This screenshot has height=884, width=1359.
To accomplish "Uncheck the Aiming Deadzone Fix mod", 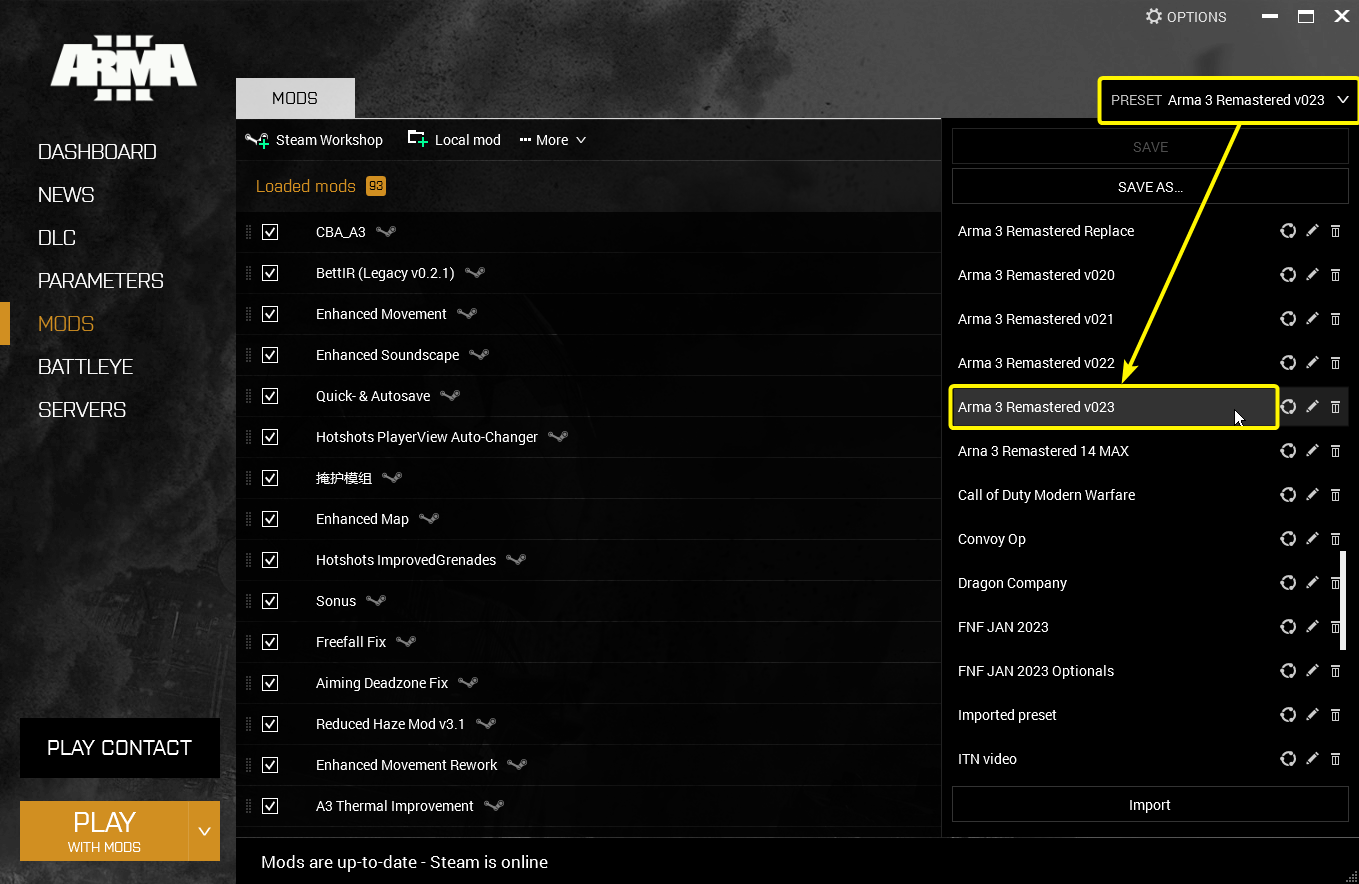I will click(270, 683).
